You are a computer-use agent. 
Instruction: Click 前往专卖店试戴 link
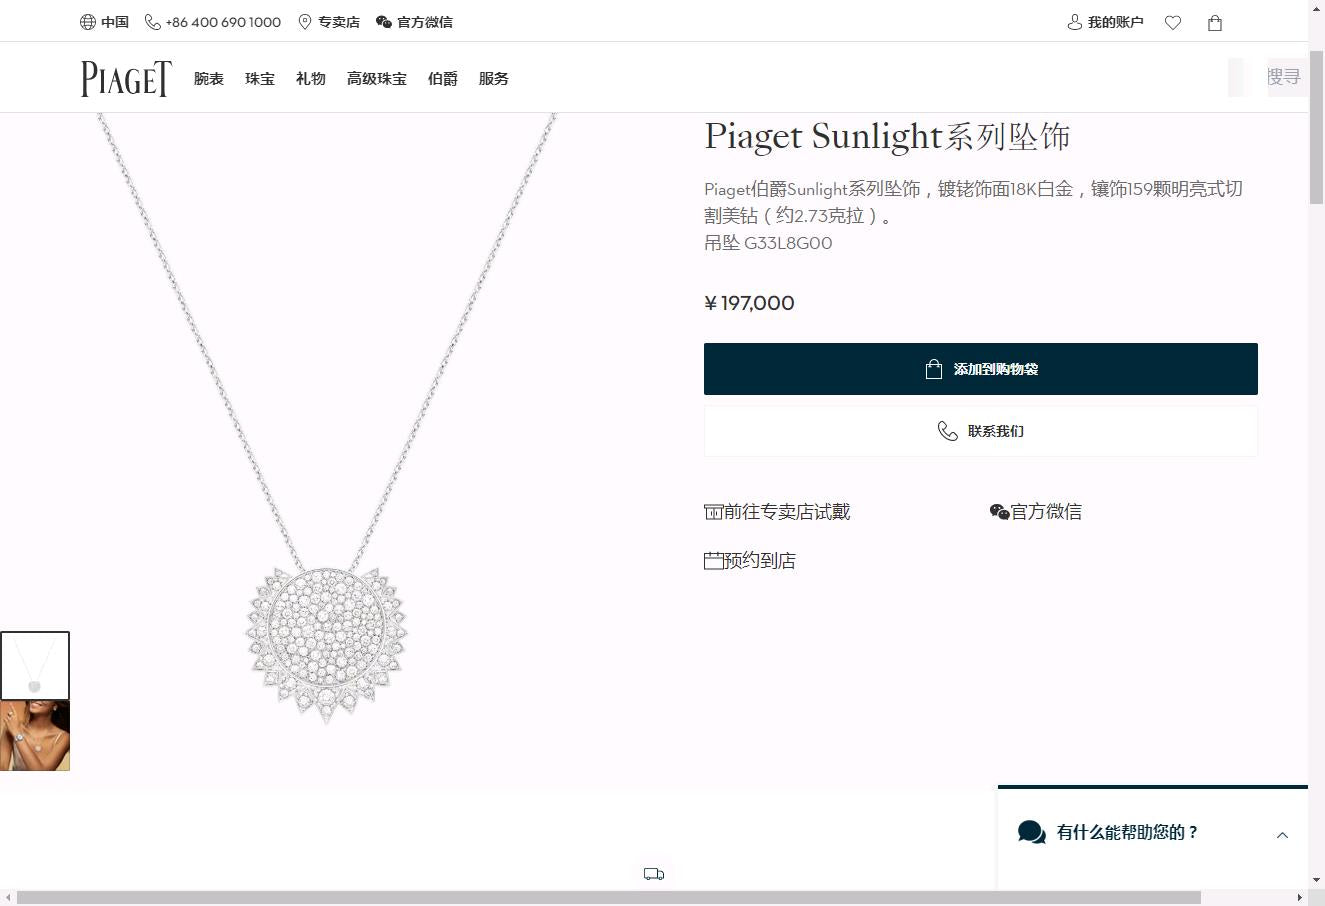[x=777, y=512]
